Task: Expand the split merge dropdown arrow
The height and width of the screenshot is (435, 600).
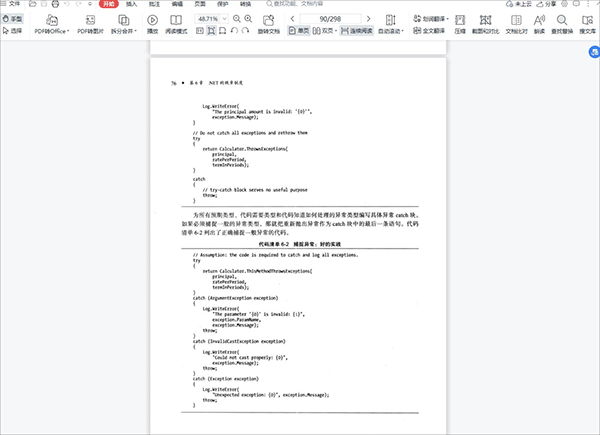Action: point(135,31)
